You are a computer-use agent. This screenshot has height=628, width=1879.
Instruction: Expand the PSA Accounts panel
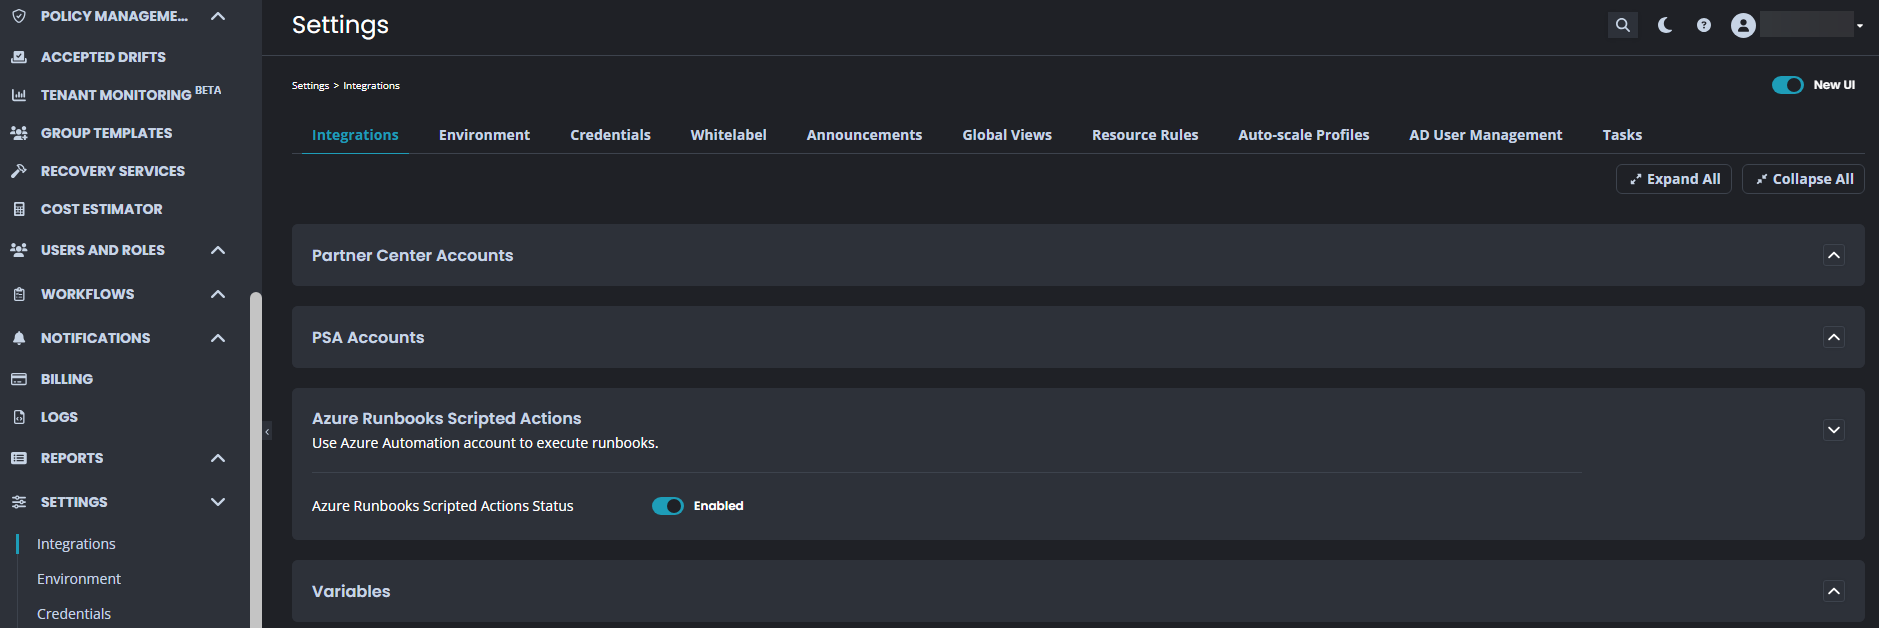[x=1833, y=337]
